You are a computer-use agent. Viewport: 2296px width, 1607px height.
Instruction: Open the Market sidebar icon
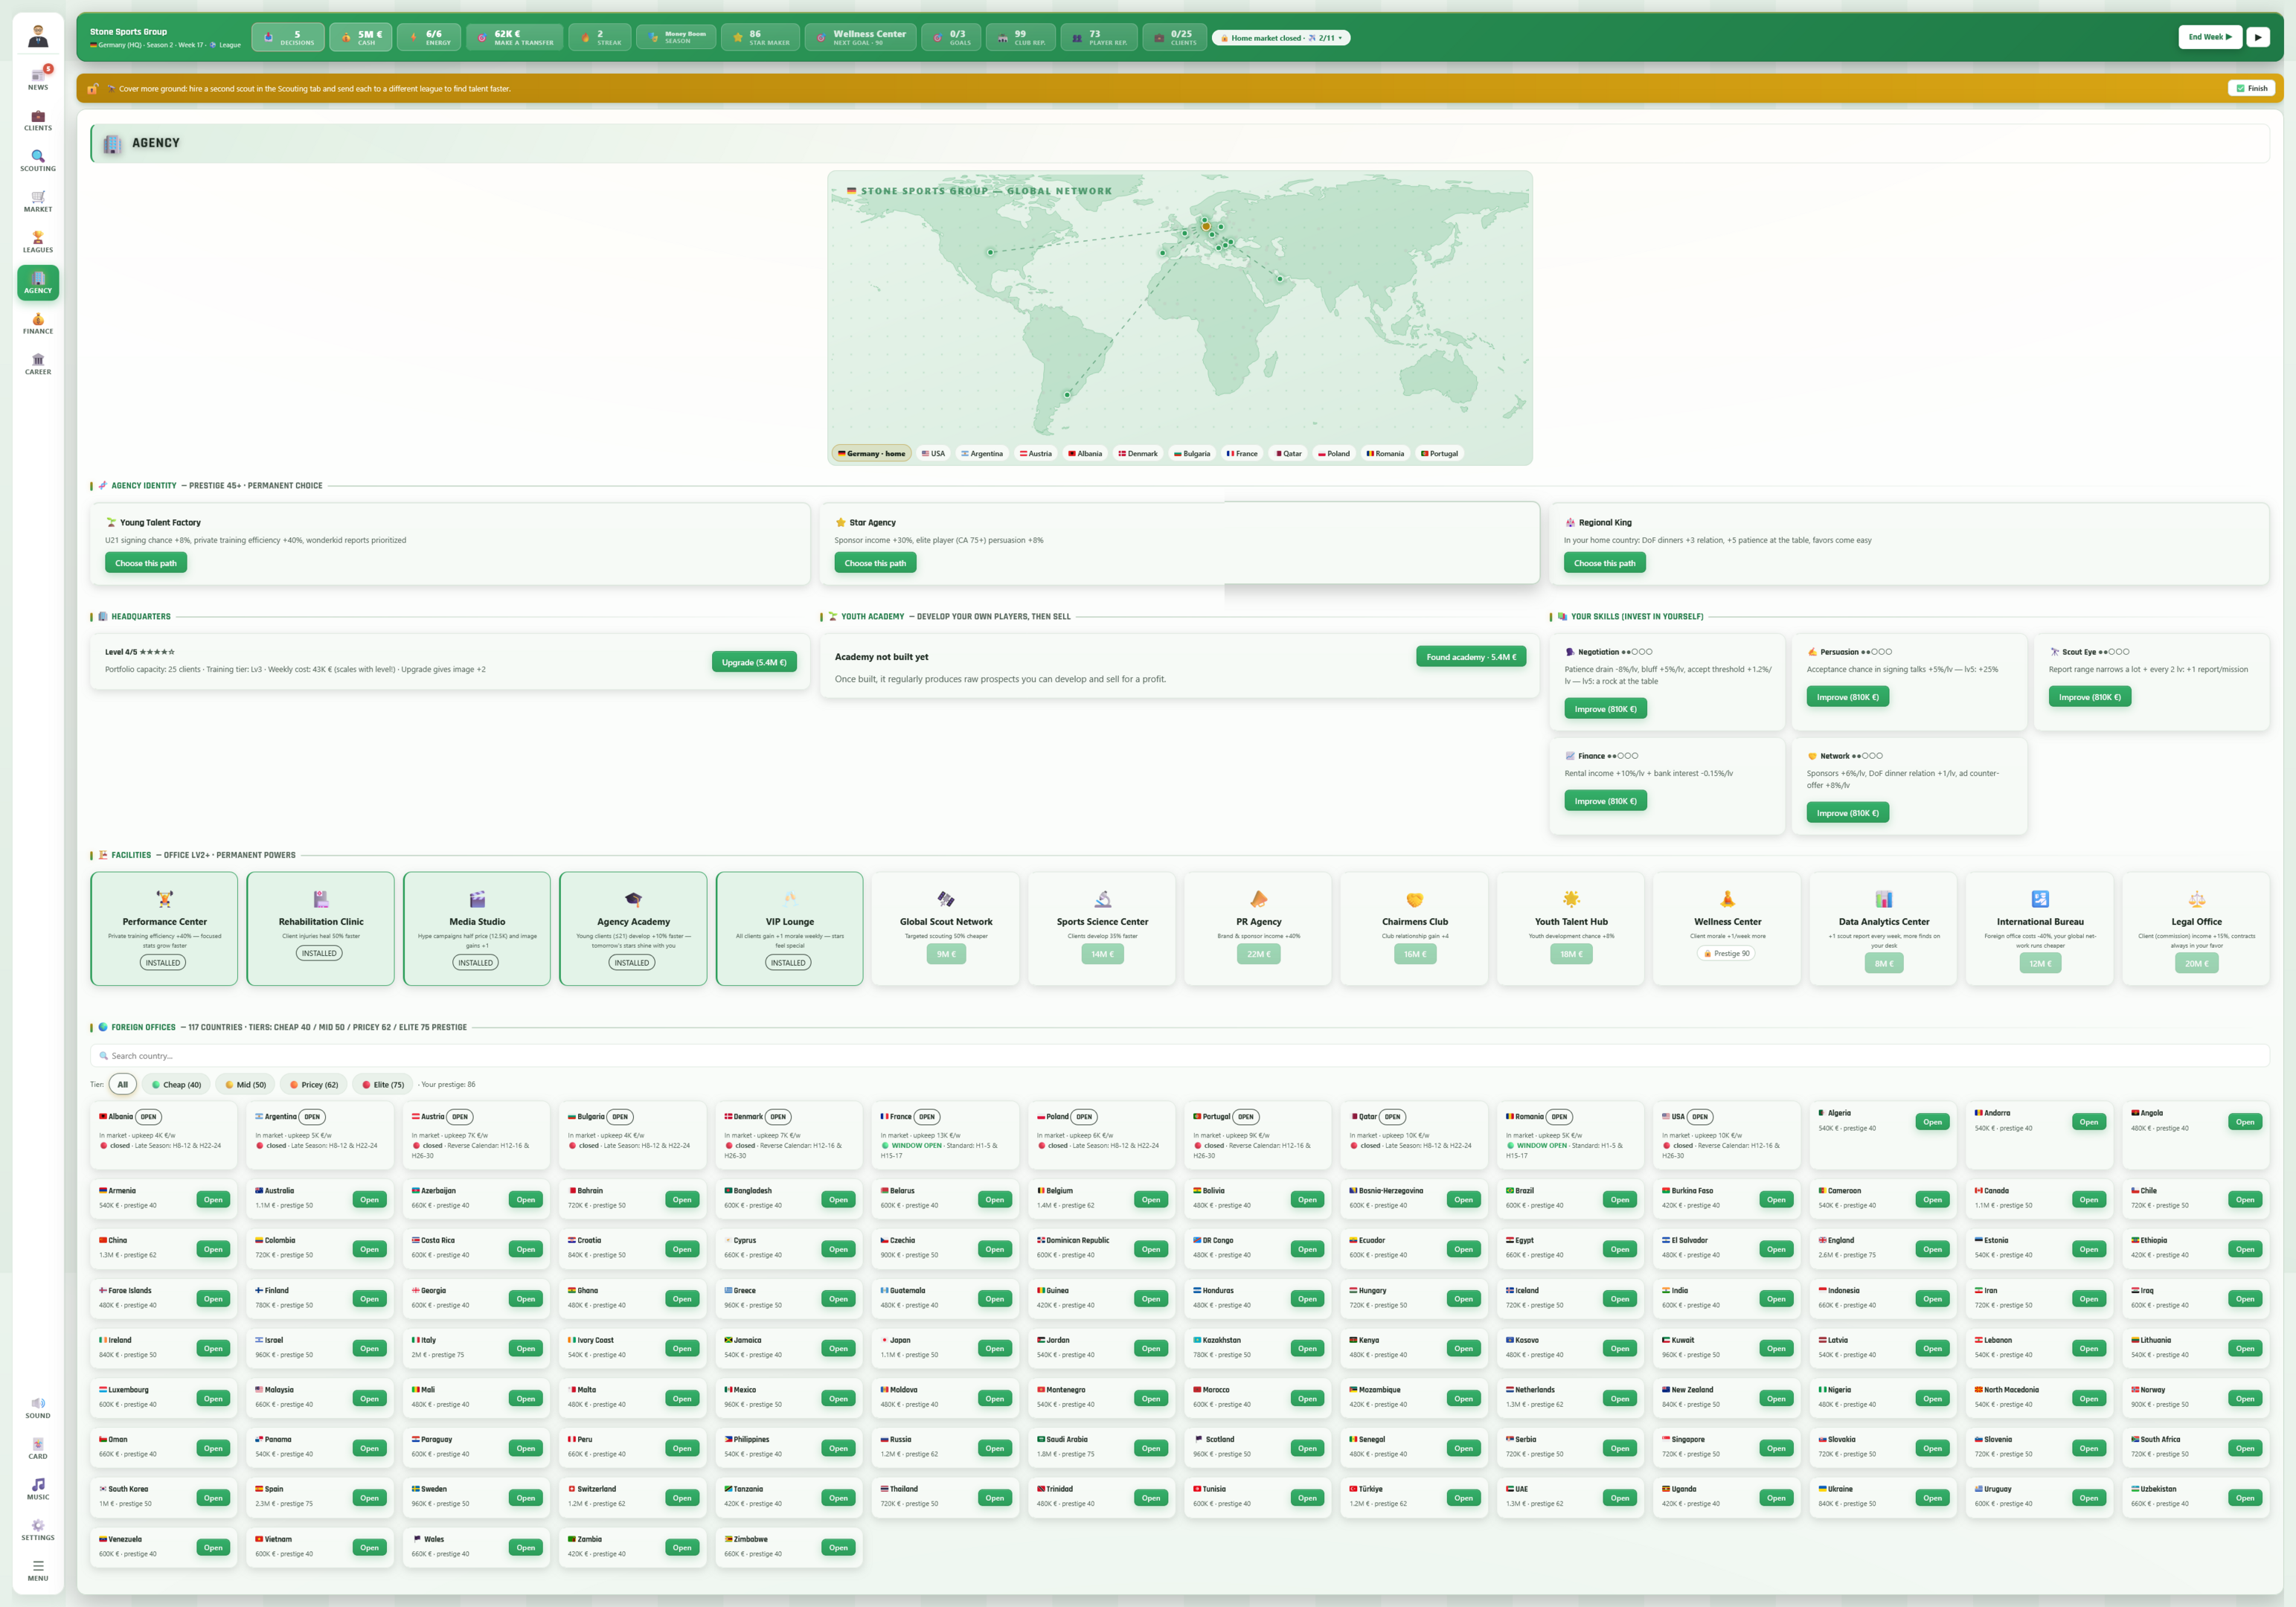[x=38, y=202]
